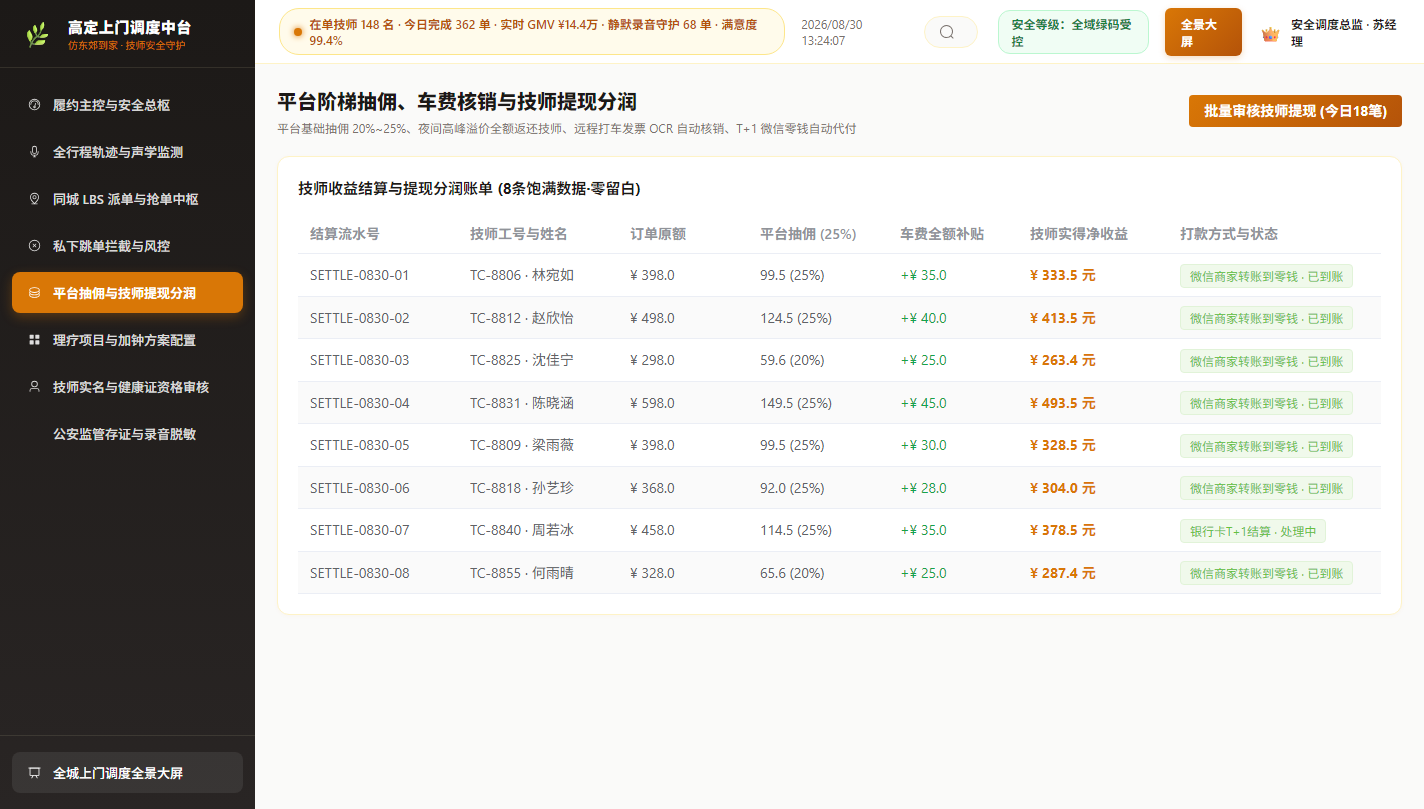Open the 安全调度总监 · 苏经理 profile
The image size is (1424, 809).
click(1330, 33)
